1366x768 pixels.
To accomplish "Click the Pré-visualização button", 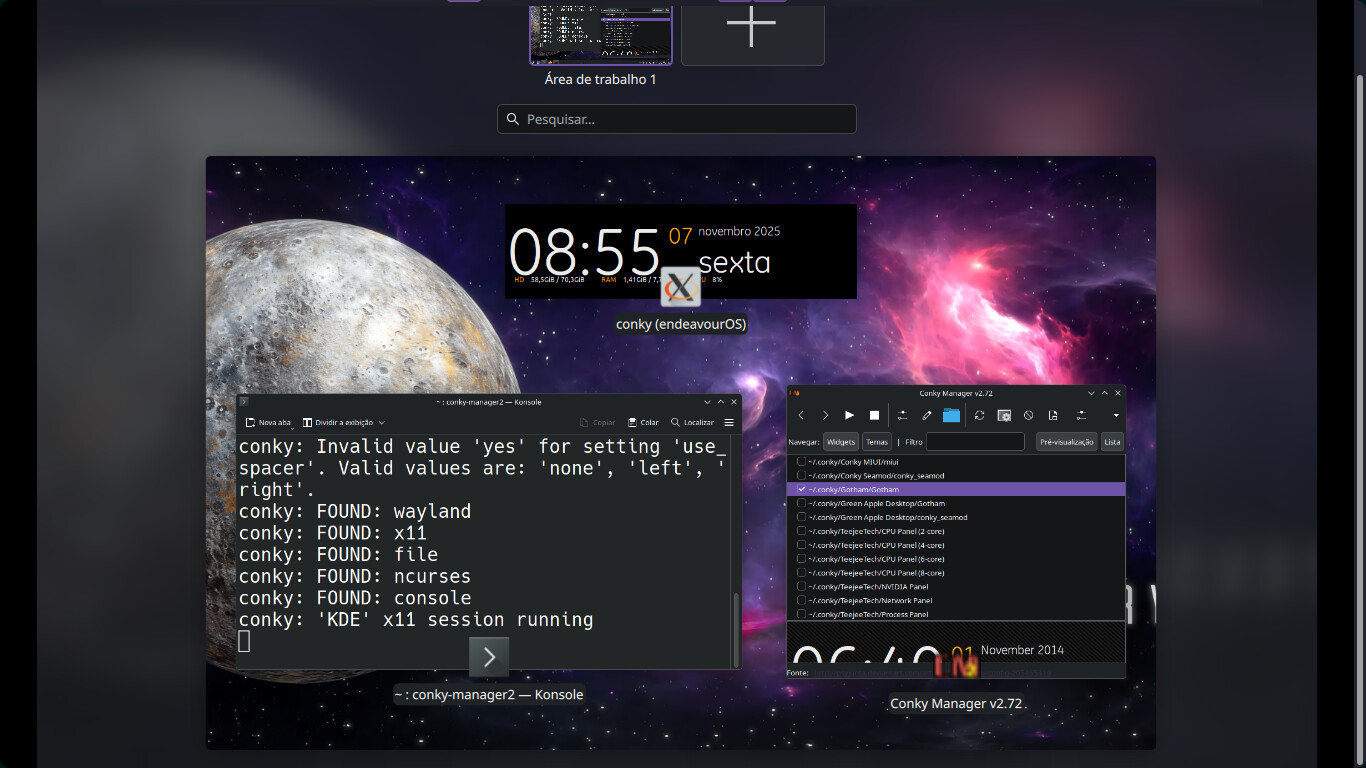I will pyautogui.click(x=1066, y=442).
